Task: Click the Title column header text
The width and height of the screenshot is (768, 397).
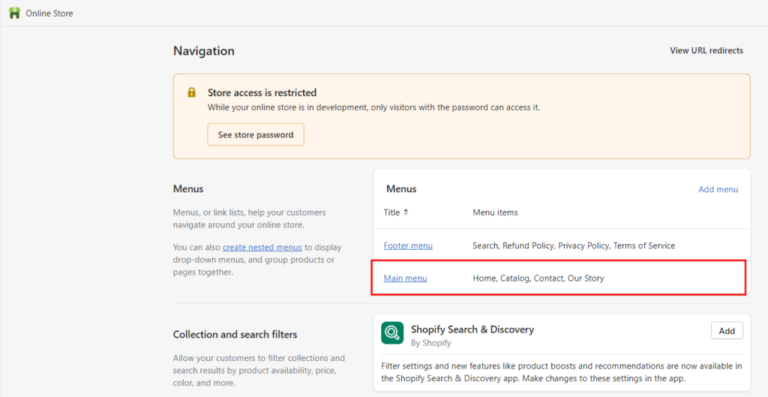Action: point(392,212)
